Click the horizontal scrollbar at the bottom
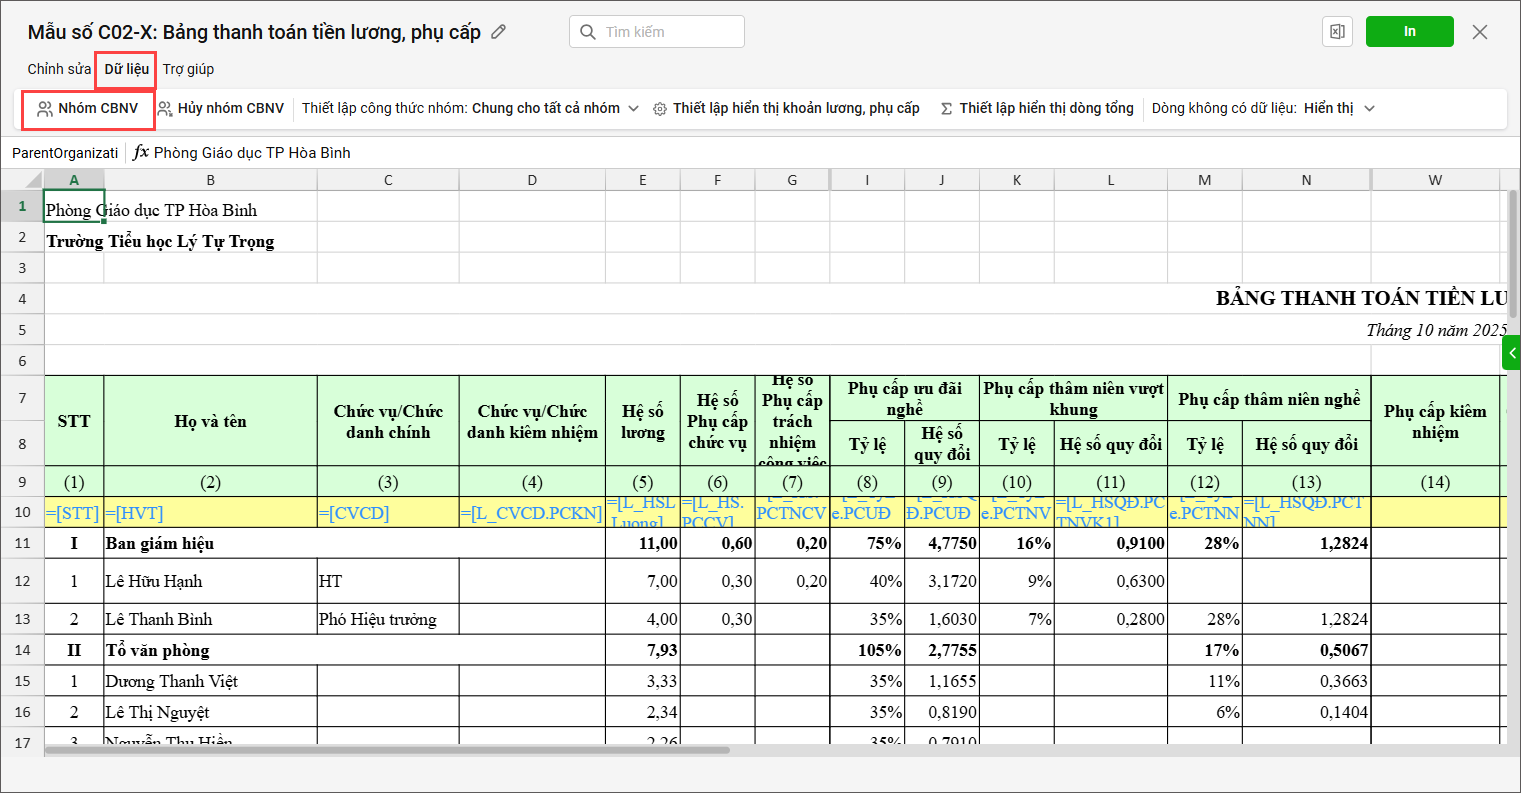The width and height of the screenshot is (1521, 793). (x=400, y=749)
